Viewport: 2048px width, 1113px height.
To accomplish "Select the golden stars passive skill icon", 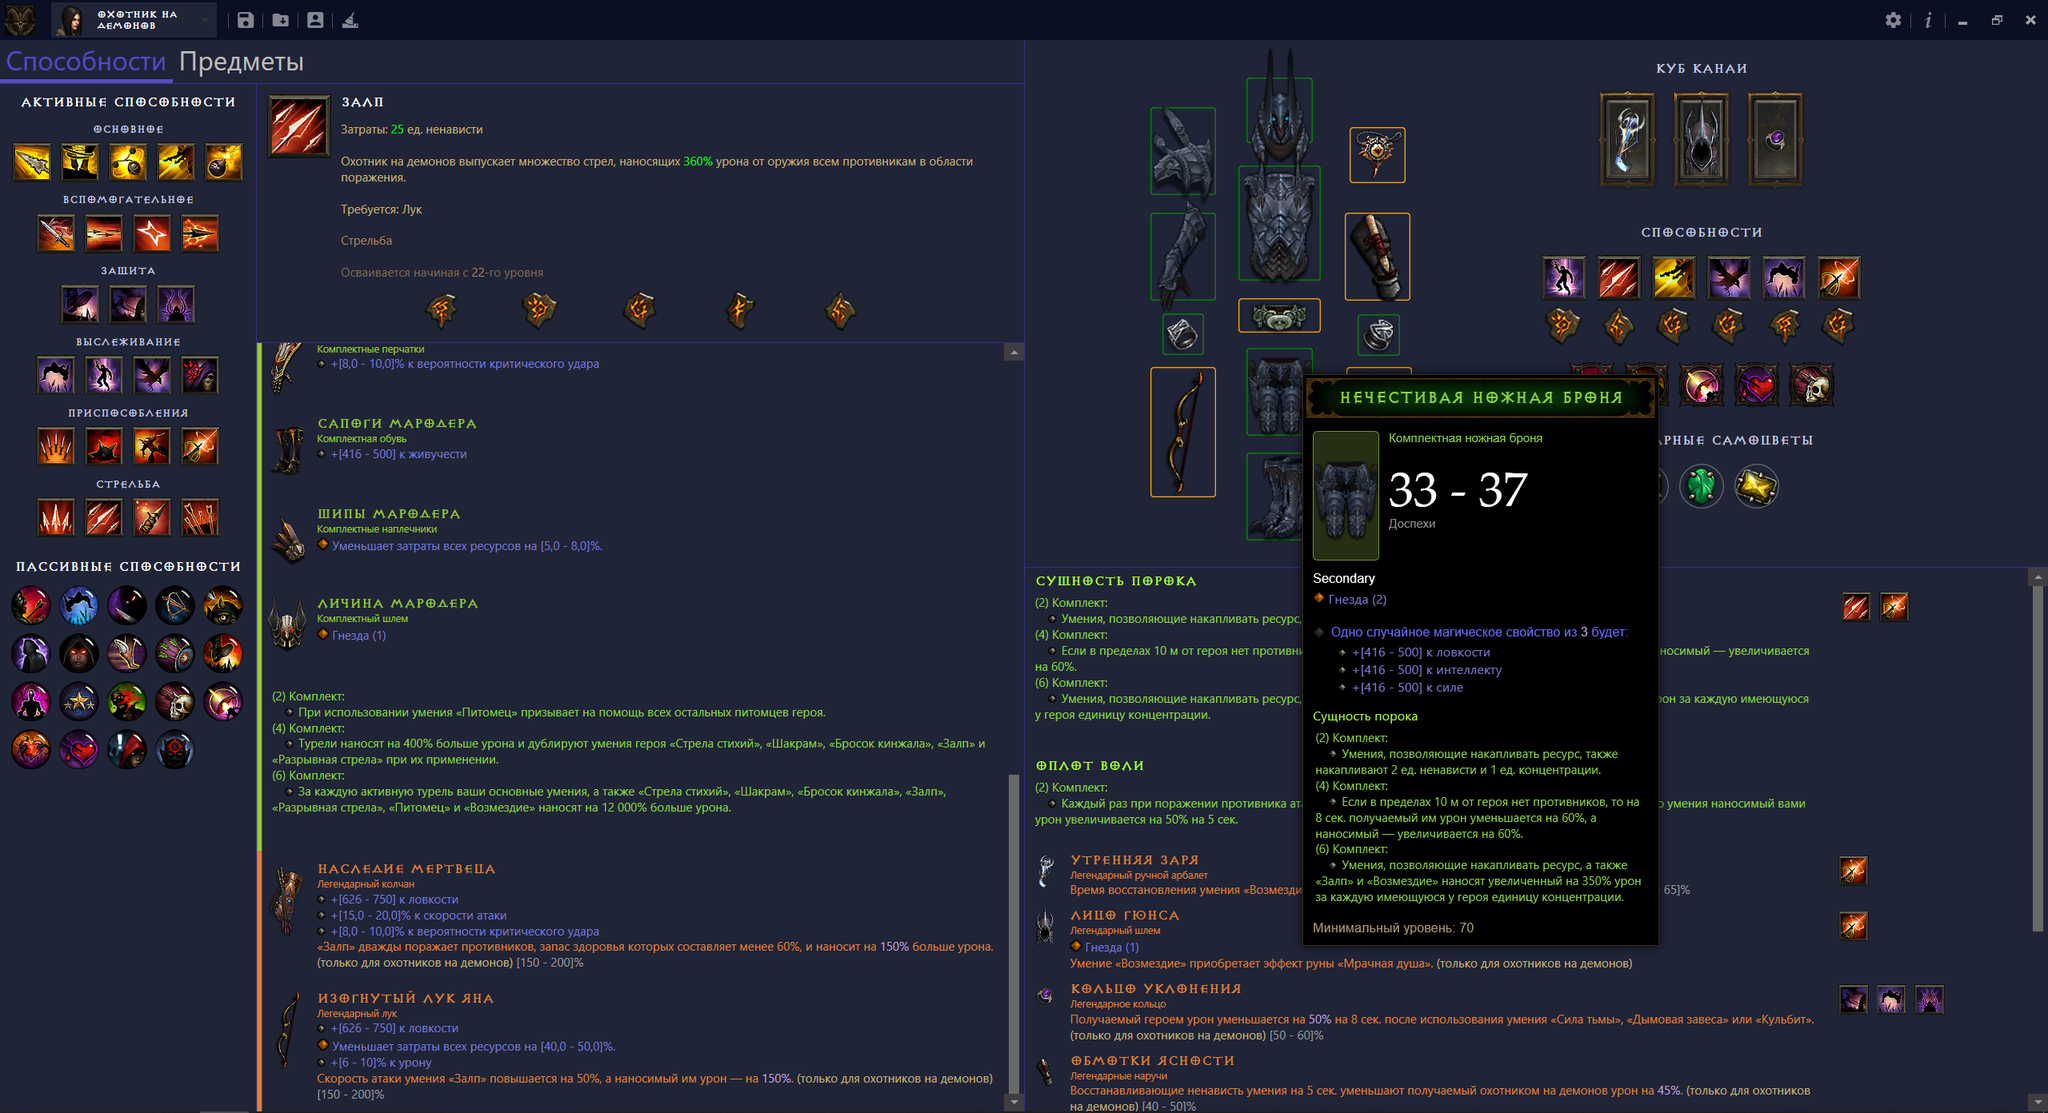I will click(x=79, y=702).
